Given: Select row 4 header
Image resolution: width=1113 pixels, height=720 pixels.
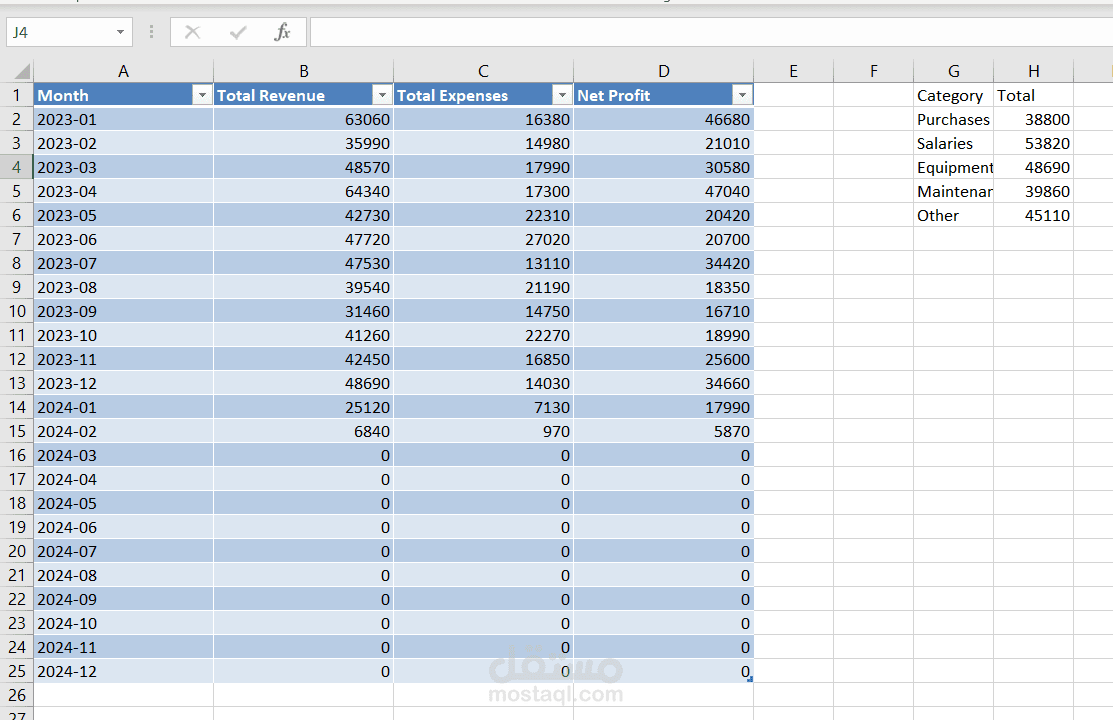Looking at the screenshot, I should point(16,168).
